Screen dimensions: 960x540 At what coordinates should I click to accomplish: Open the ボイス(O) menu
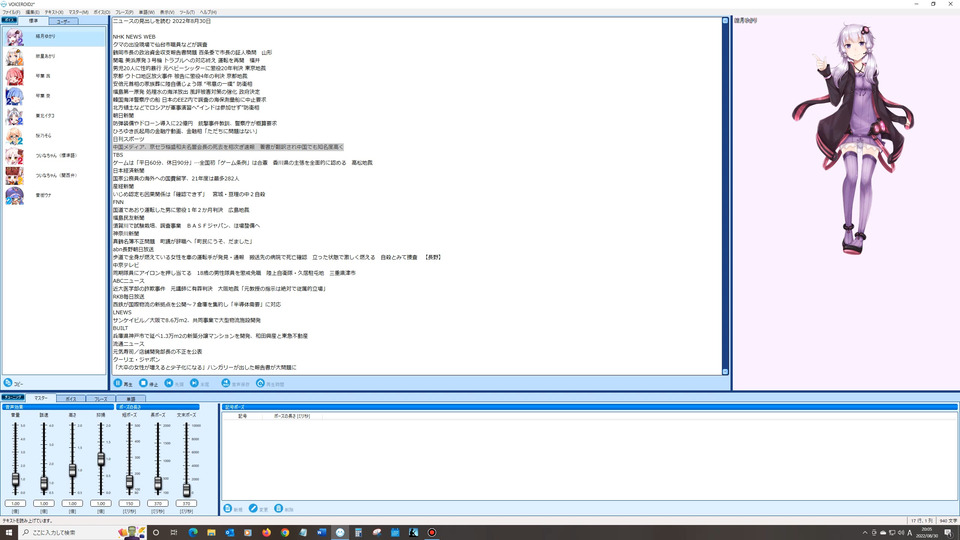coord(102,12)
